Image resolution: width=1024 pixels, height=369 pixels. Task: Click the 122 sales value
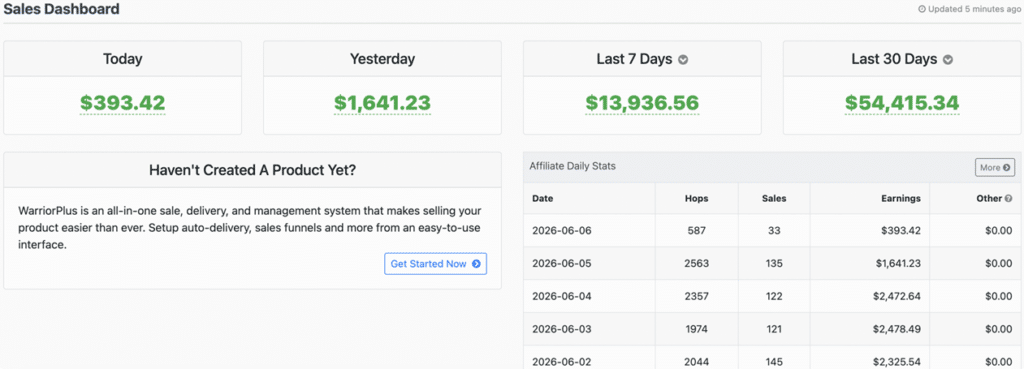coord(774,296)
